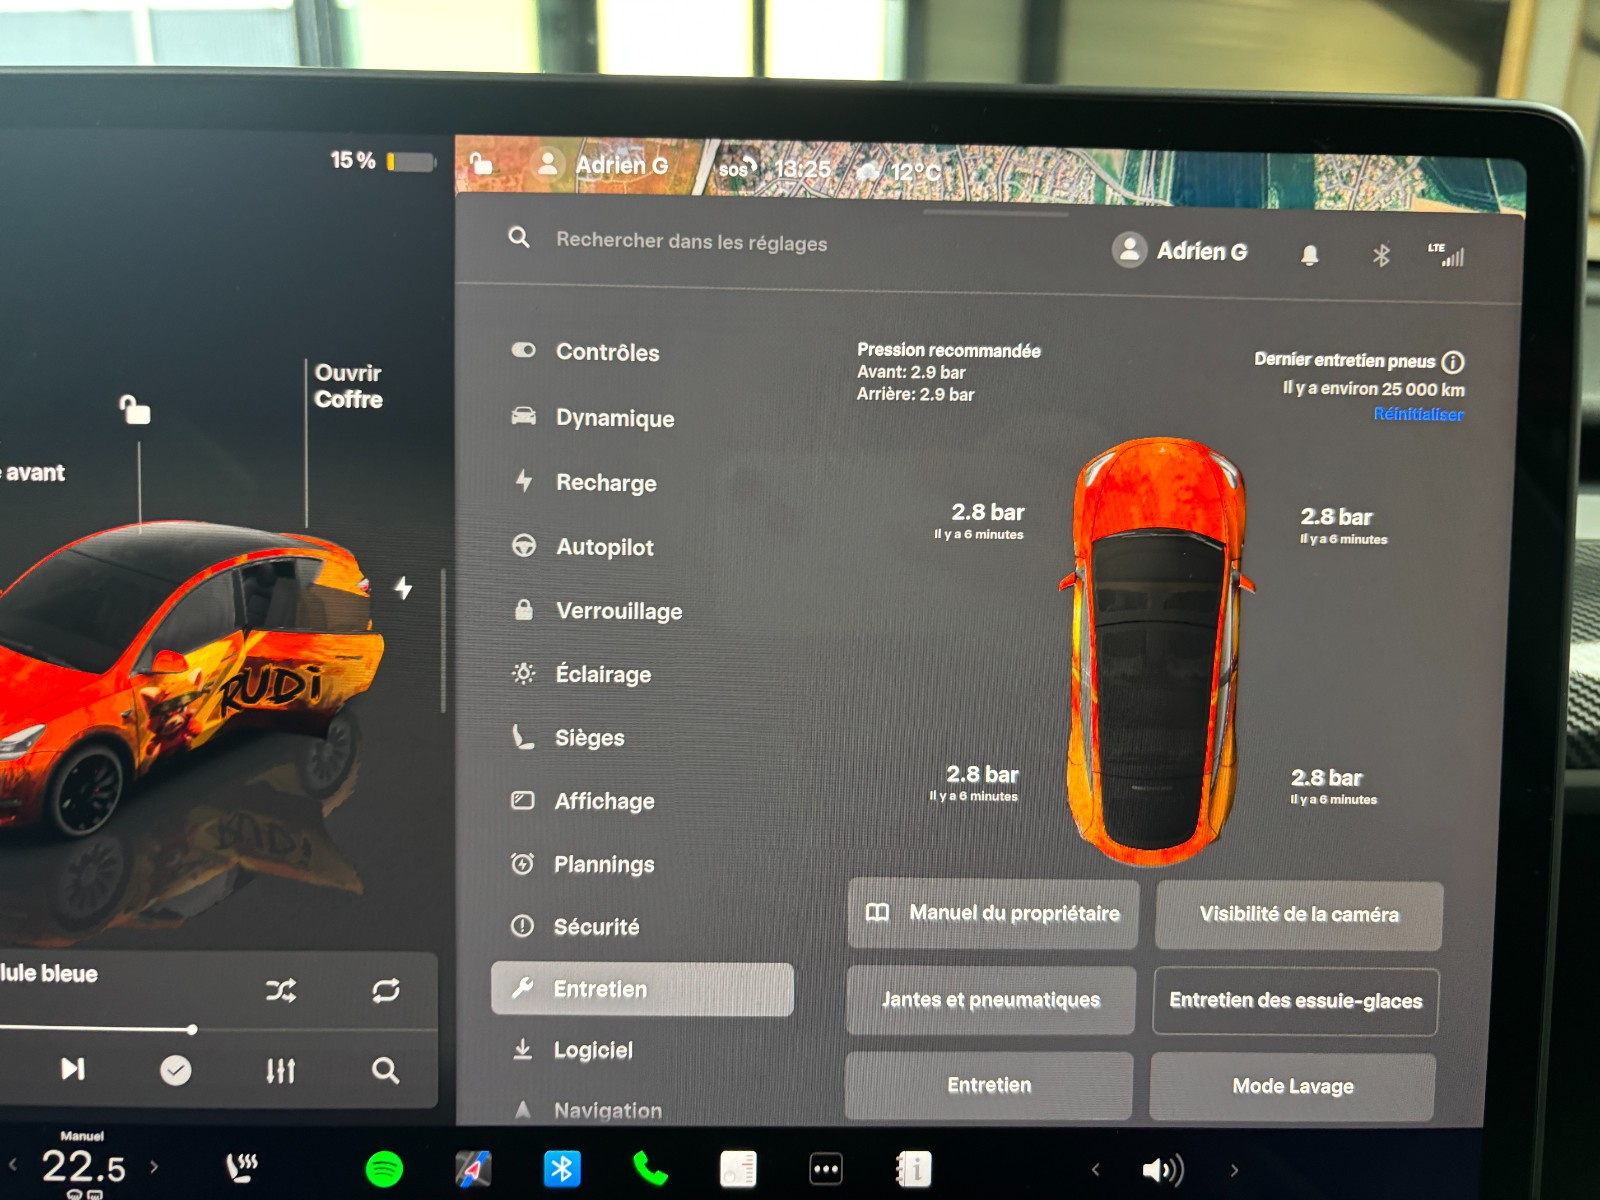Open the Bluetooth app in dock
The height and width of the screenshot is (1200, 1600).
(x=561, y=1168)
